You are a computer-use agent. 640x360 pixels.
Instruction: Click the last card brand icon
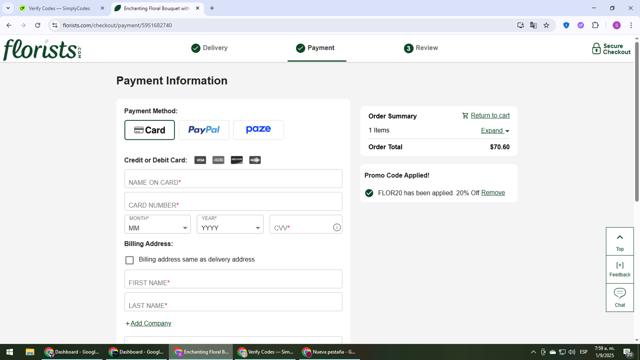pyautogui.click(x=255, y=160)
